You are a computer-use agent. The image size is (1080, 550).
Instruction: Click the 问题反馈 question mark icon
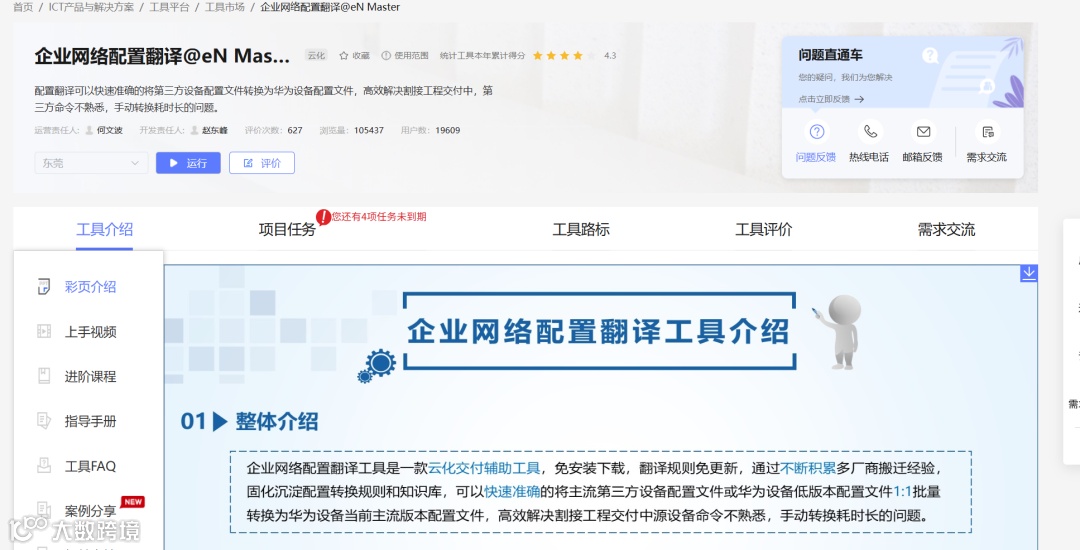coord(817,131)
